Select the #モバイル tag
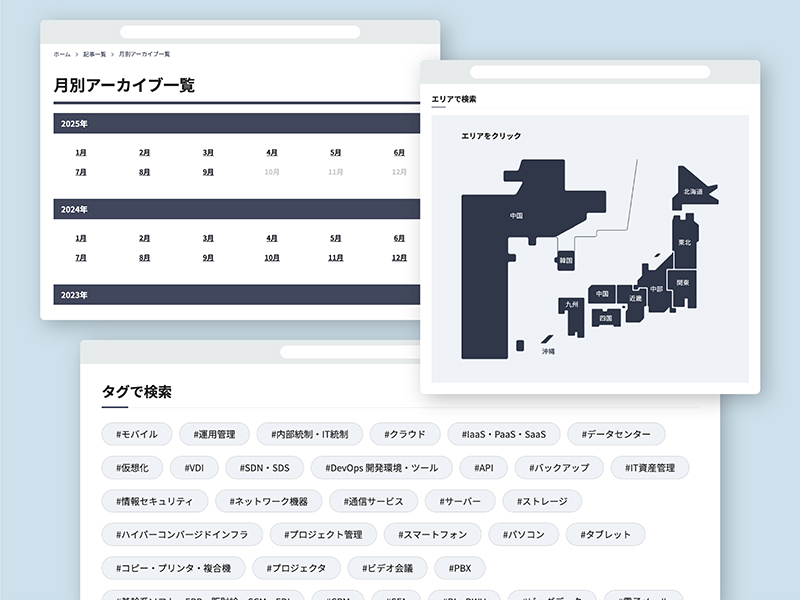The height and width of the screenshot is (600, 800). point(137,434)
